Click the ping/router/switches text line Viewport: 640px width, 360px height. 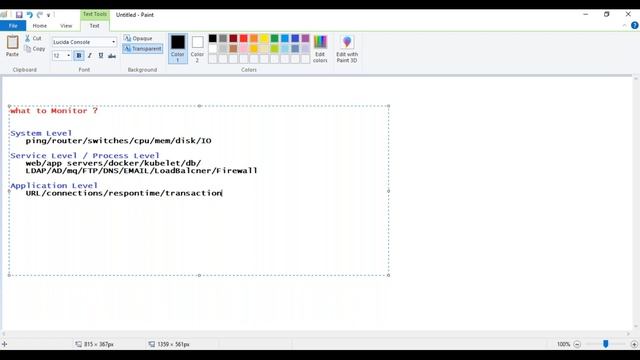coord(118,141)
